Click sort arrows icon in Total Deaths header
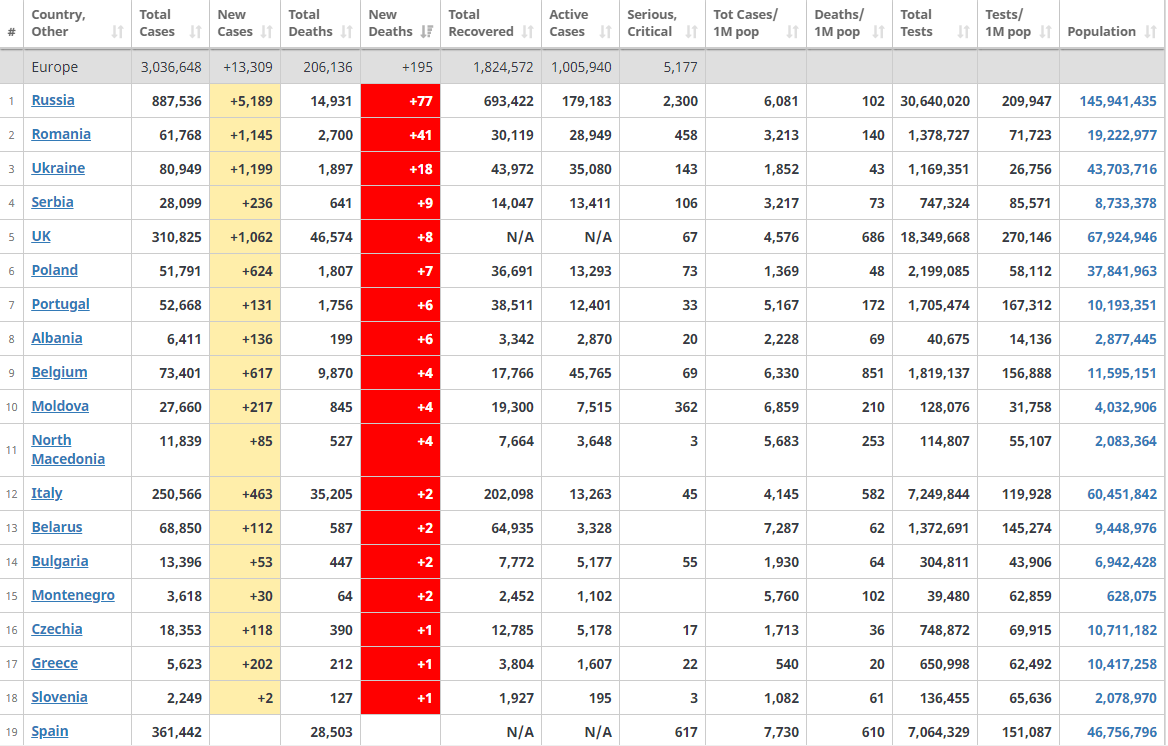Image resolution: width=1168 pixels, height=746 pixels. [x=347, y=32]
